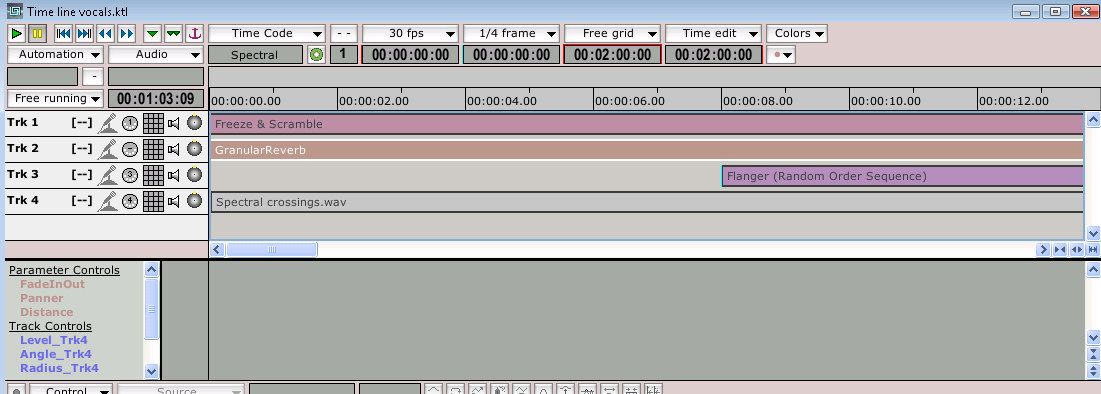Open the Colors dropdown button
The image size is (1101, 394).
coord(797,33)
